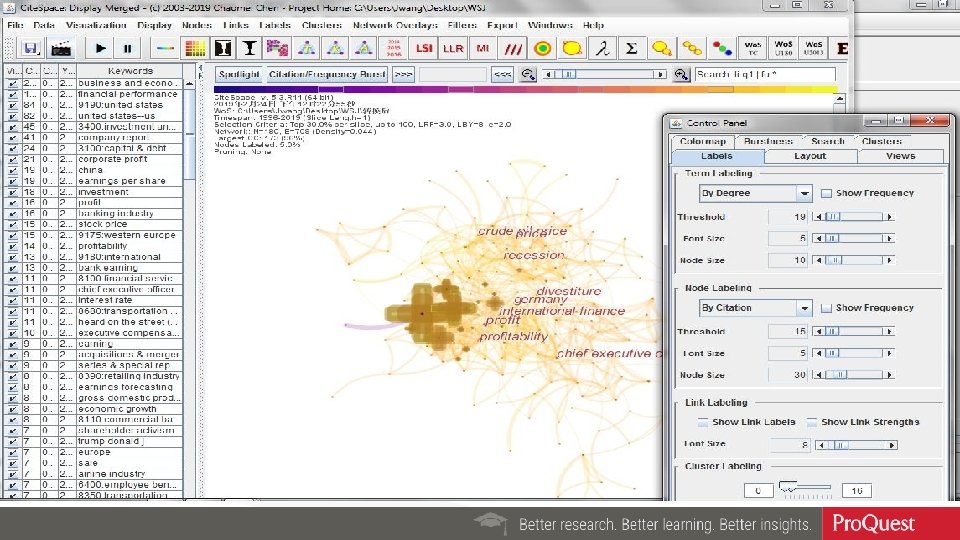The width and height of the screenshot is (960, 540).
Task: Click the <<< backward button
Action: tap(502, 75)
